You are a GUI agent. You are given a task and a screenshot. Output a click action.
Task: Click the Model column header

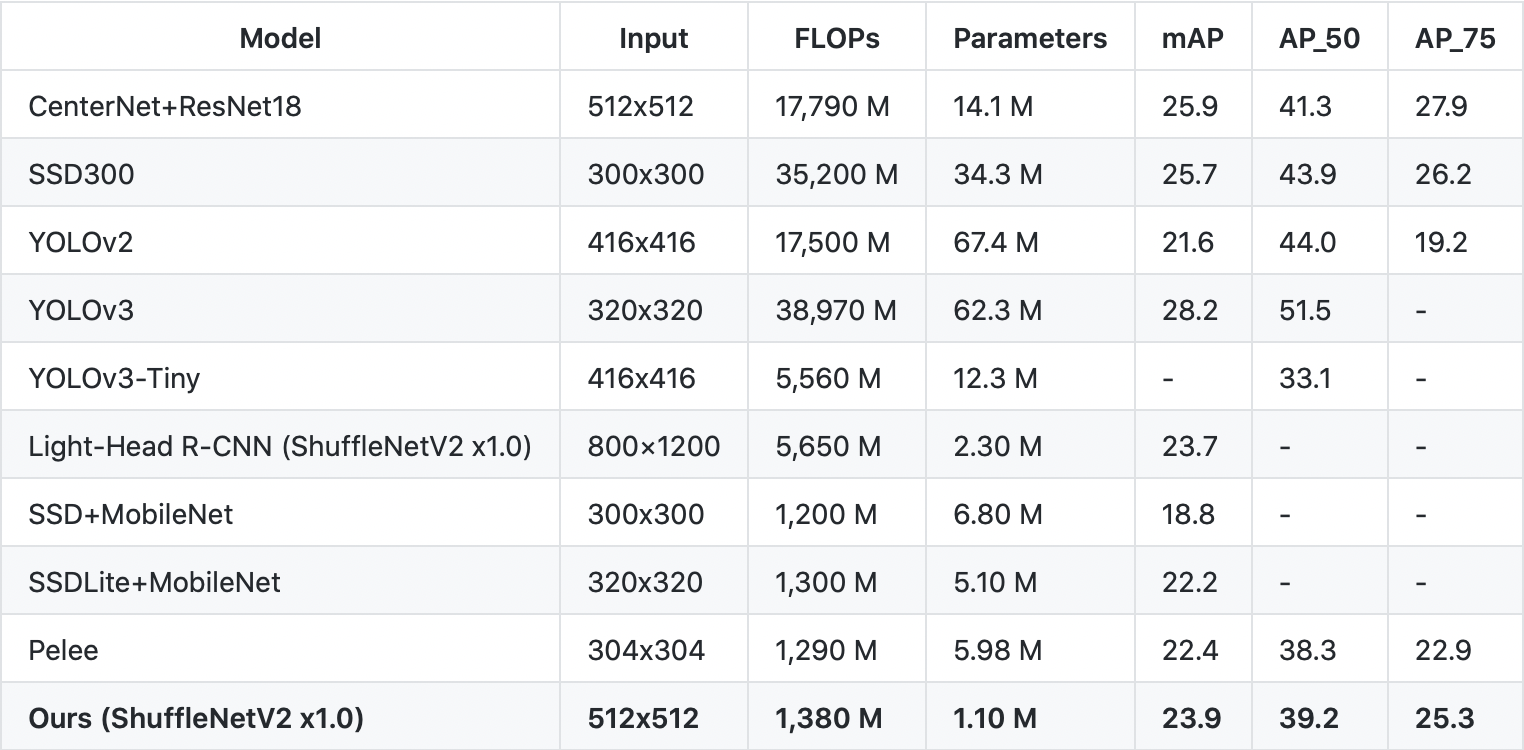point(280,38)
